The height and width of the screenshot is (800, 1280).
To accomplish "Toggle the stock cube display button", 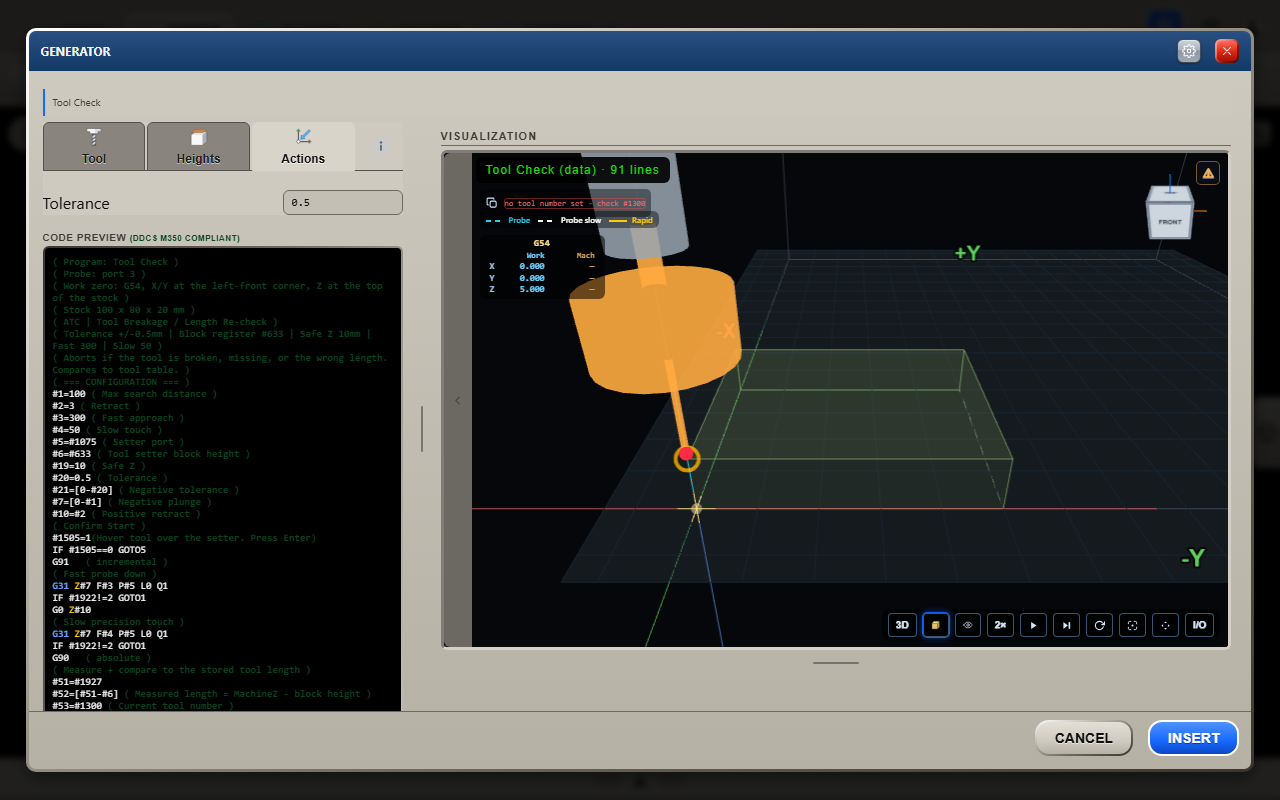I will [935, 625].
